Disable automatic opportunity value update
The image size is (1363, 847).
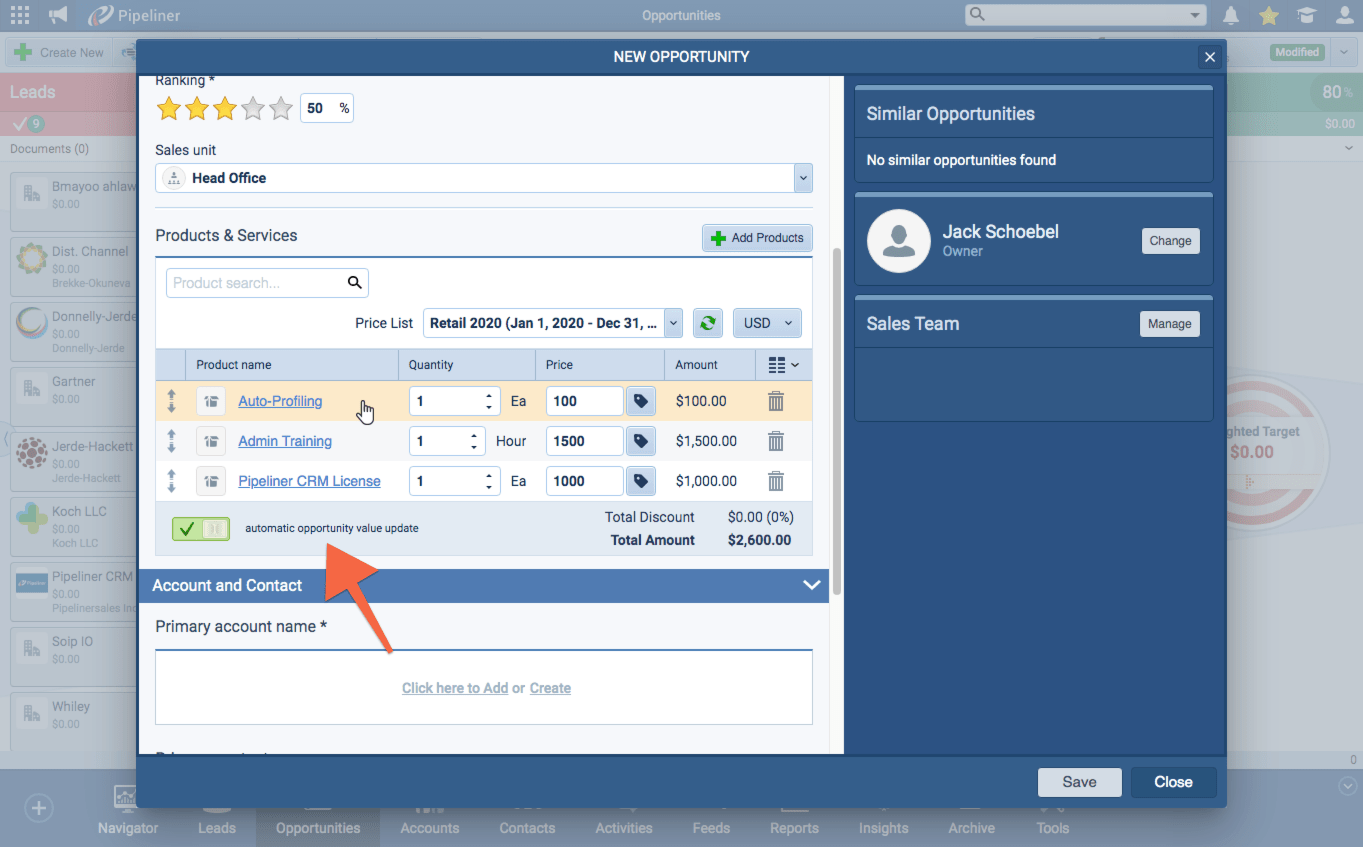[199, 527]
